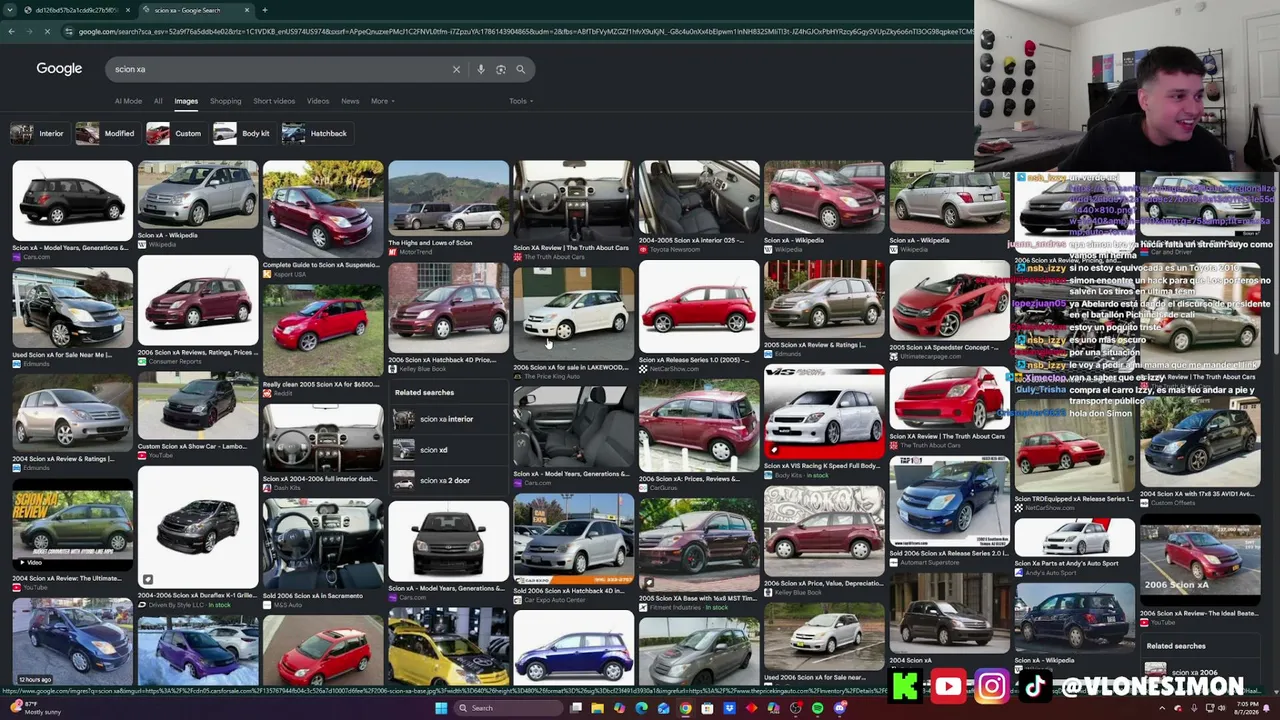This screenshot has height=720, width=1280.
Task: Open 'Scion xA: Prices, Reviews' CarGurus image
Action: click(x=699, y=425)
